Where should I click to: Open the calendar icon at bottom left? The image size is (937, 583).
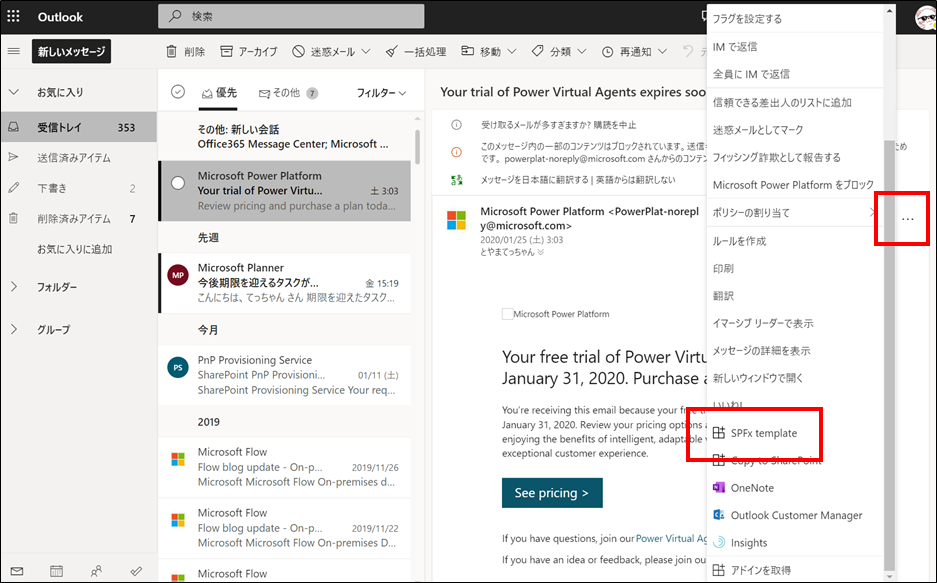coord(56,572)
